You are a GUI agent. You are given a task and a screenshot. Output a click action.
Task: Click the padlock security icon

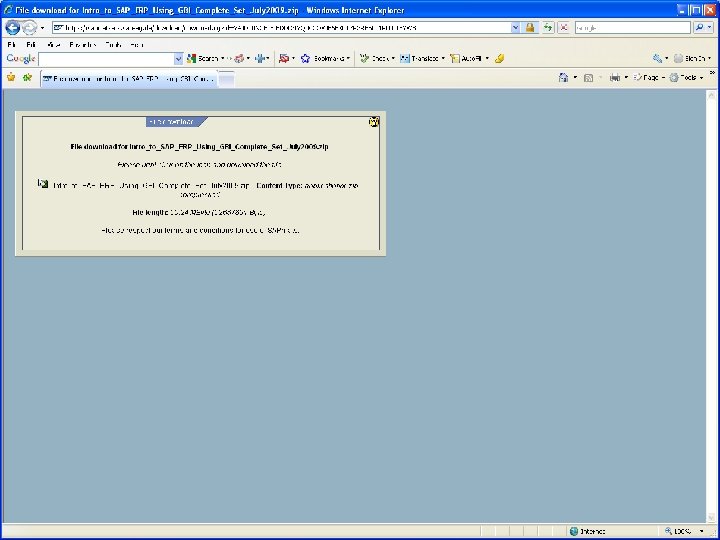(x=530, y=28)
